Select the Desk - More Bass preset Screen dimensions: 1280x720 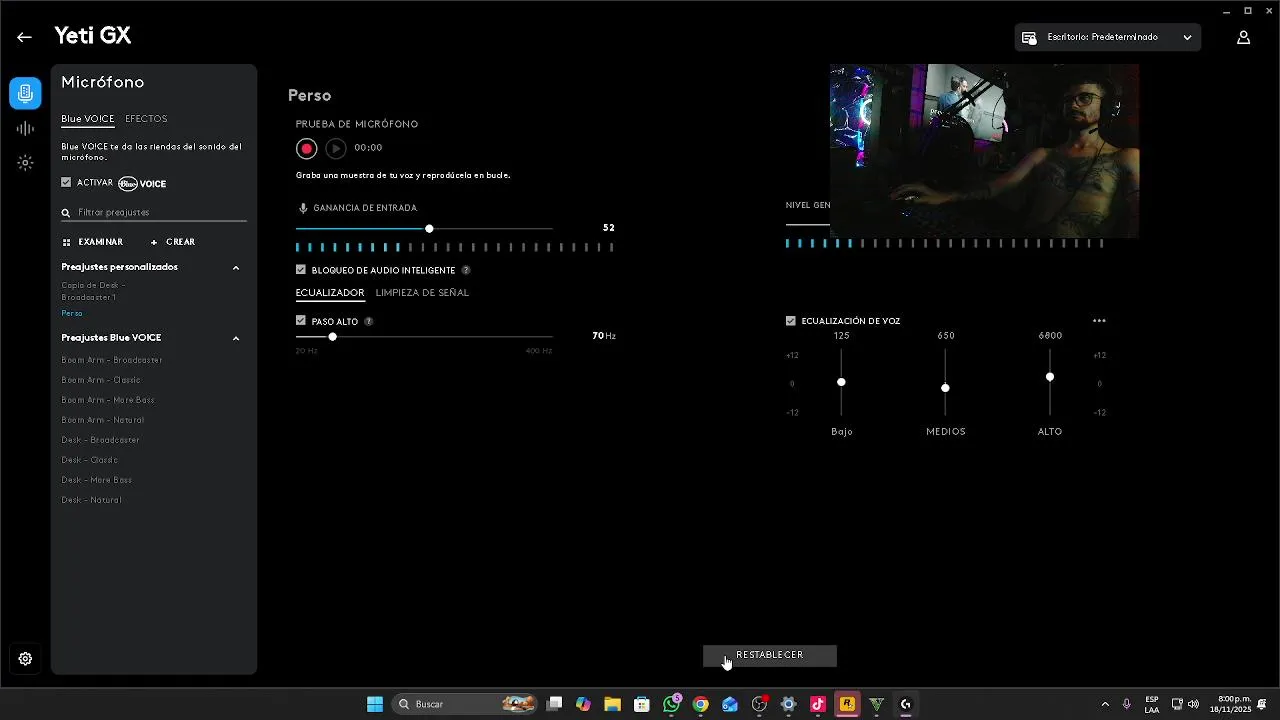point(97,480)
